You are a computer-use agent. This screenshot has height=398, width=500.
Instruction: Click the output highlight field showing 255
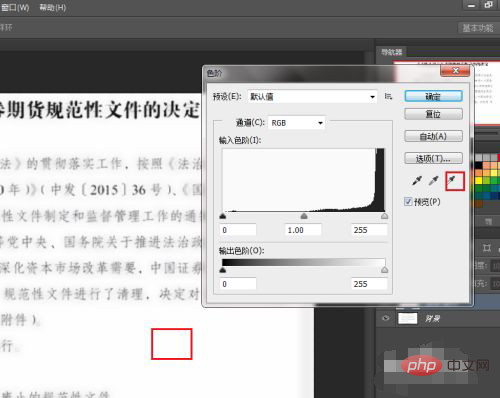[369, 284]
